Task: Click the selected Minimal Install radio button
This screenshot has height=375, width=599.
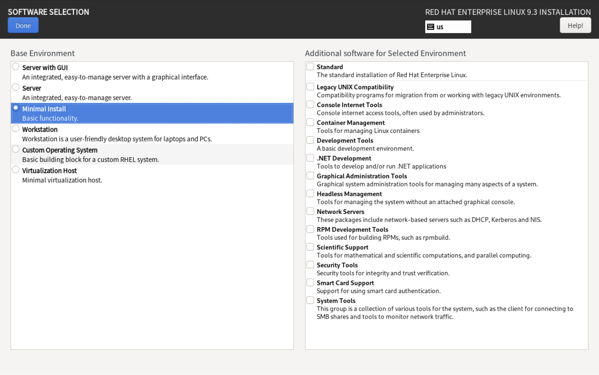Action: [16, 108]
